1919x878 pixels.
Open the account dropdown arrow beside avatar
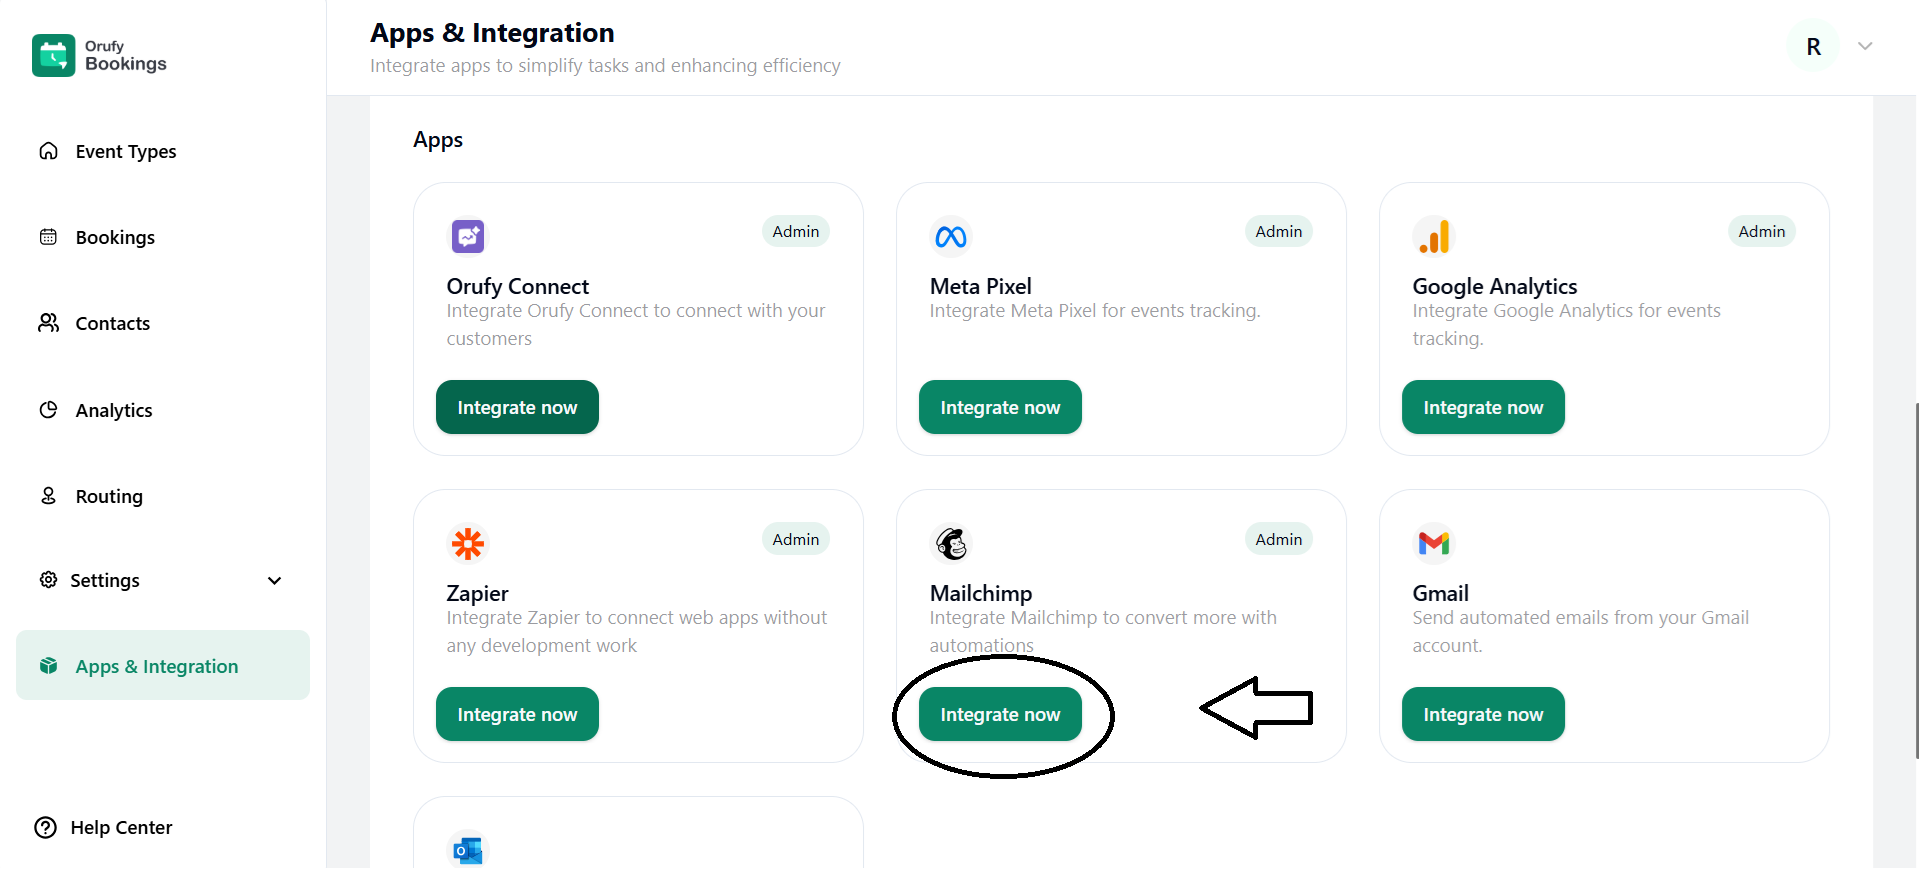[1865, 46]
